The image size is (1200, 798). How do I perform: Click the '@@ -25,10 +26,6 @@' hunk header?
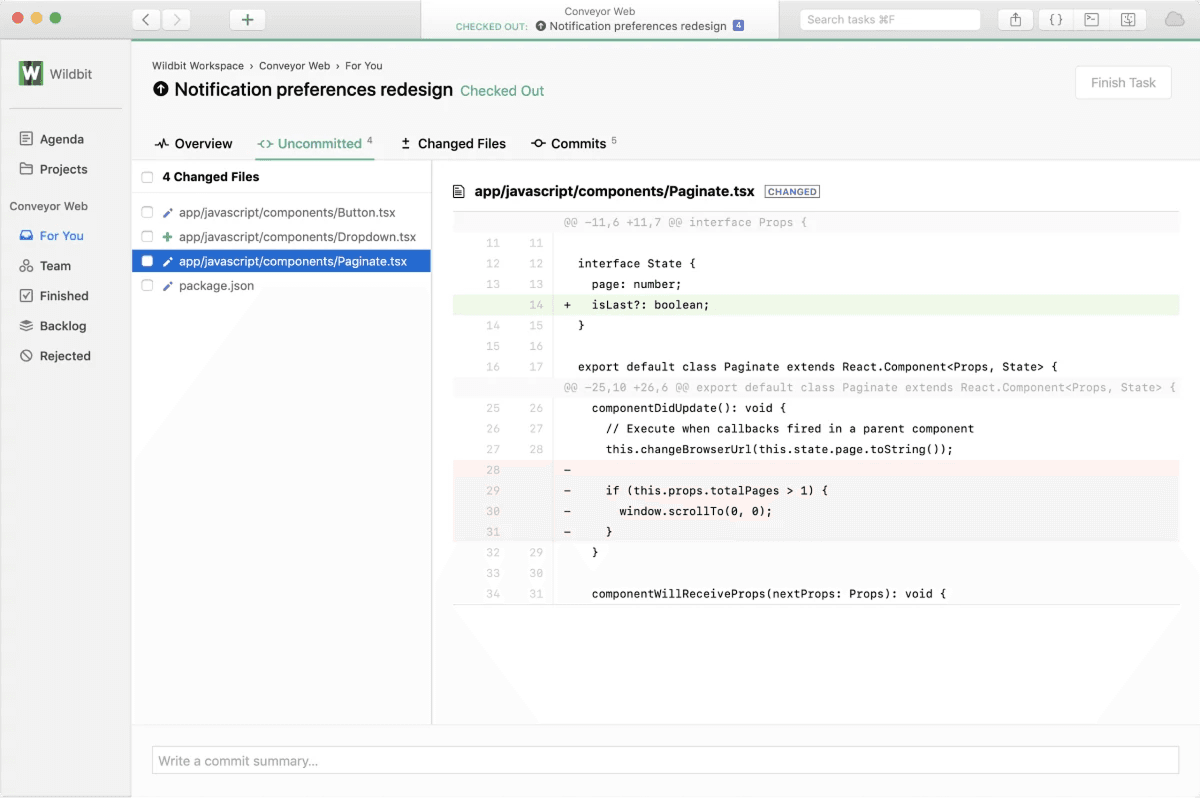816,387
